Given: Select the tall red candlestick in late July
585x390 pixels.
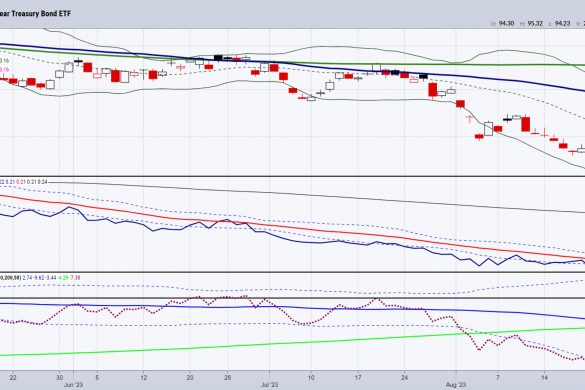Looking at the screenshot, I should [x=432, y=90].
